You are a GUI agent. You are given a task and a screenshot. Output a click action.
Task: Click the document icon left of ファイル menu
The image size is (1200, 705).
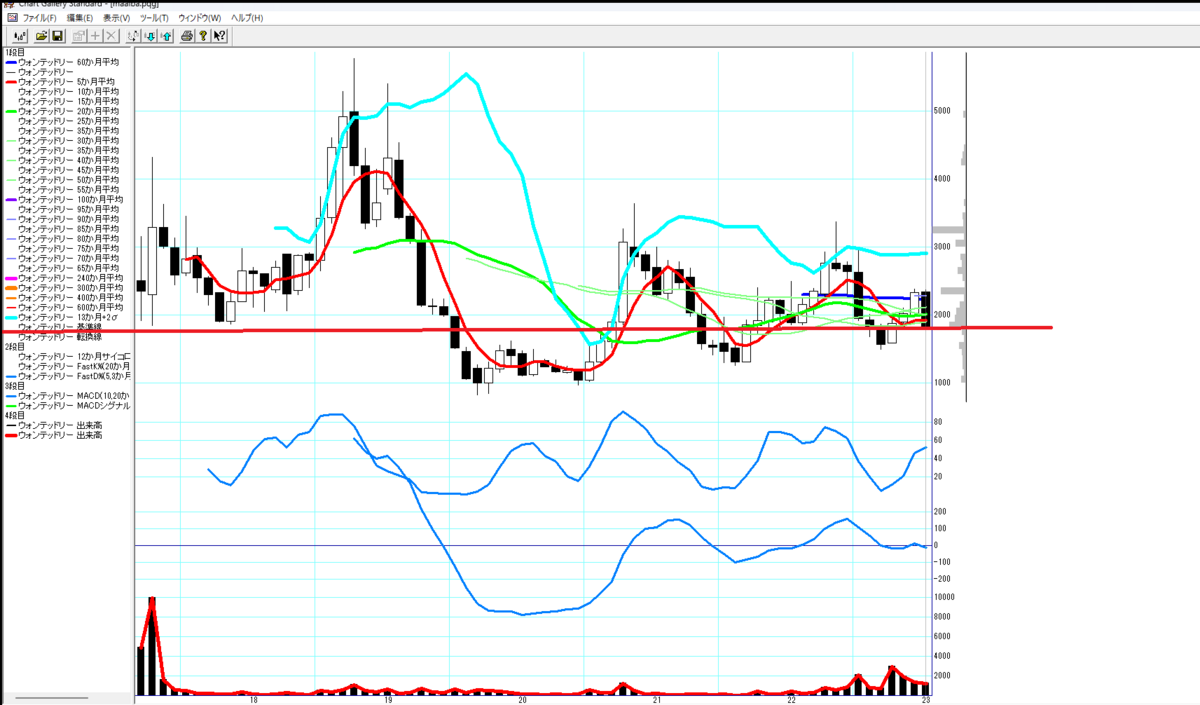[x=12, y=18]
